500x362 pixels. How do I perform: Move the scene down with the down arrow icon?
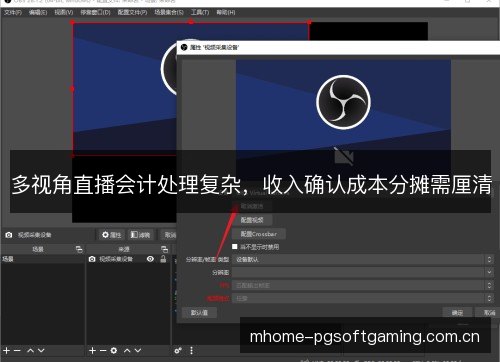tap(41, 351)
